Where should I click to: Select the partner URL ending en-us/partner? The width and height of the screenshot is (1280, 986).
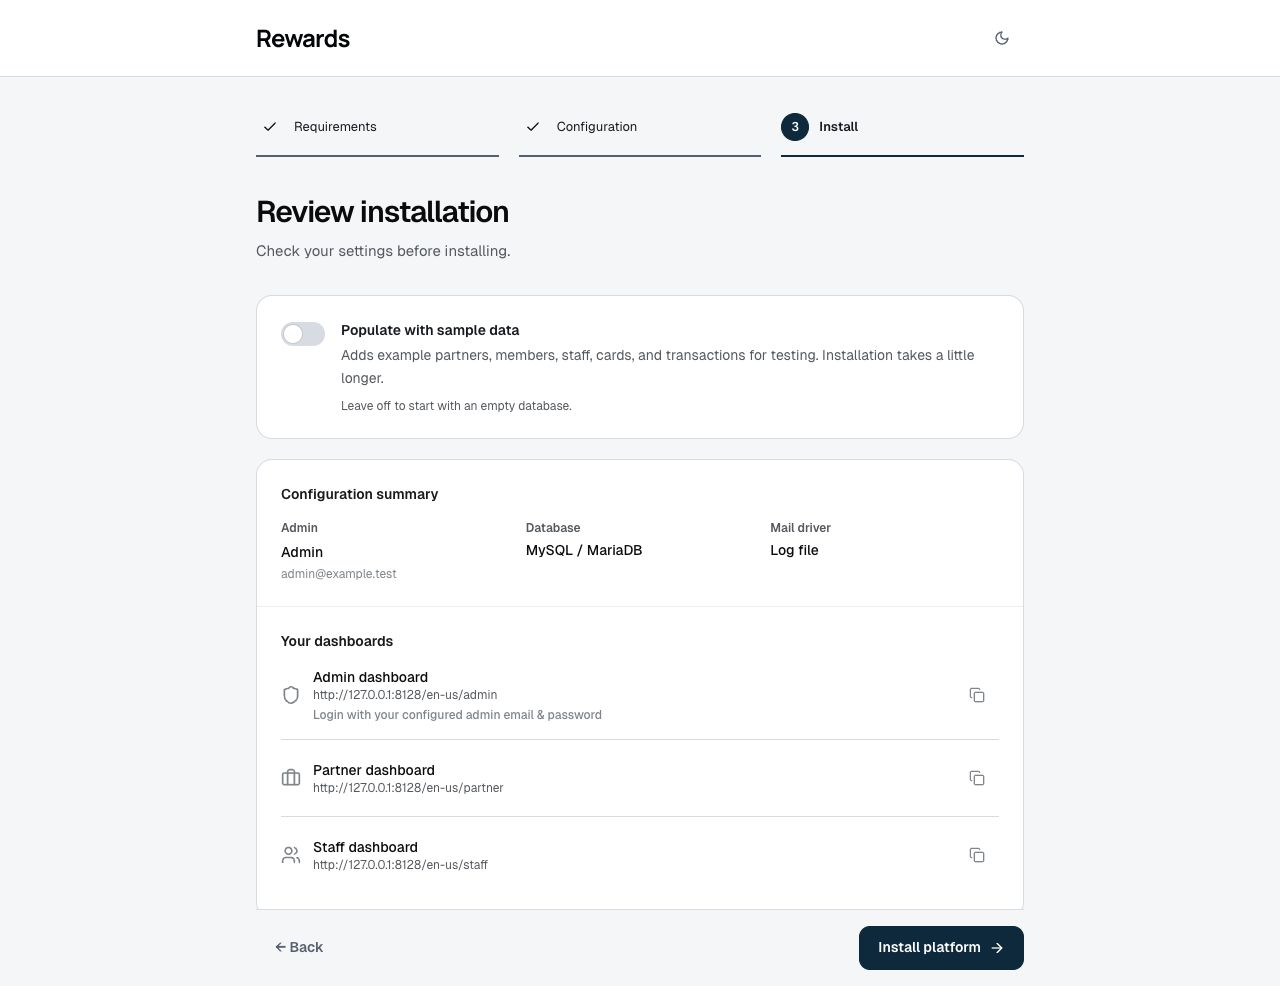[x=408, y=788]
